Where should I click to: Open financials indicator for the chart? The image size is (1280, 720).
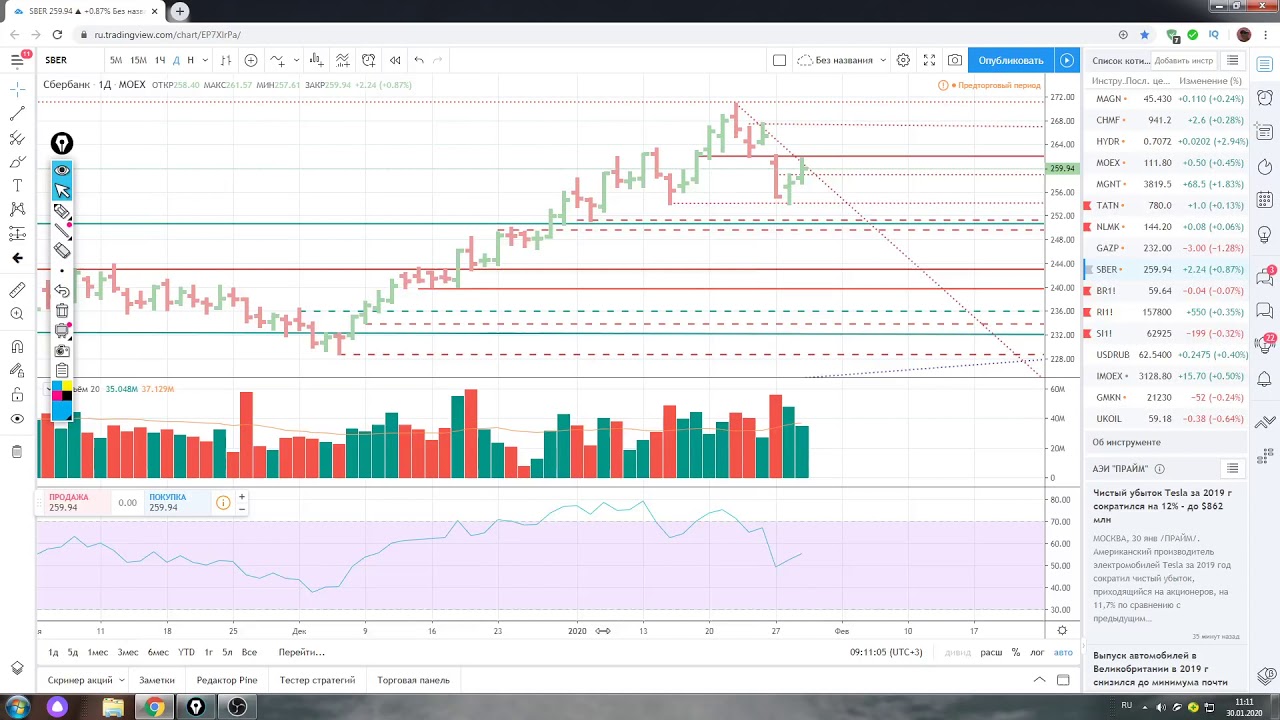[x=318, y=60]
